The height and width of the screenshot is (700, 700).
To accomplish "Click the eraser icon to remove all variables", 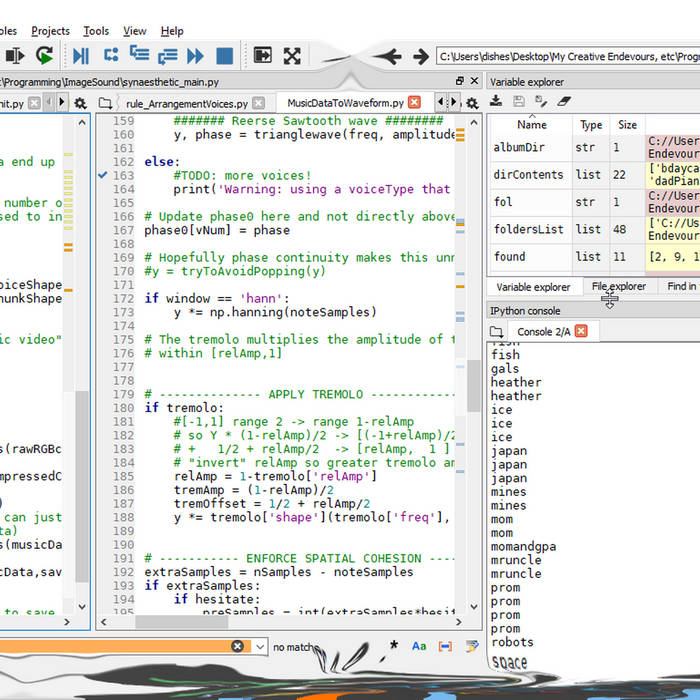I will tap(564, 101).
